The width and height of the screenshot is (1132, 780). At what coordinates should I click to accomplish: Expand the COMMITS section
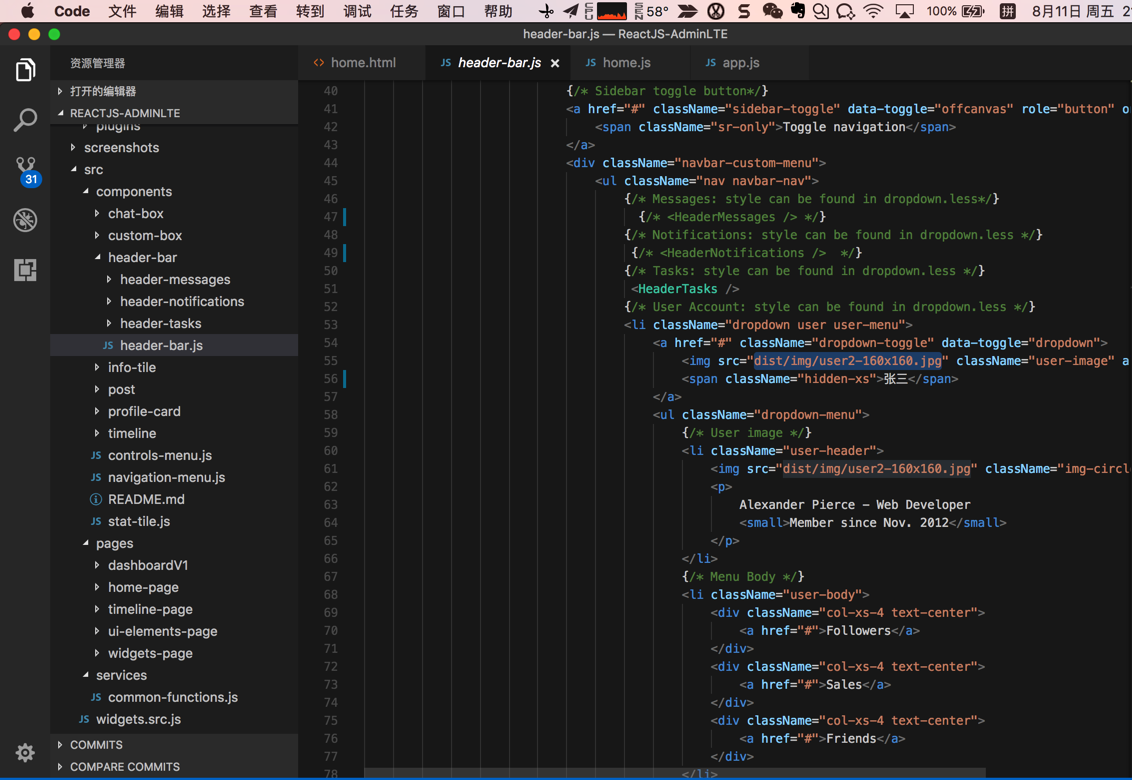pyautogui.click(x=96, y=745)
